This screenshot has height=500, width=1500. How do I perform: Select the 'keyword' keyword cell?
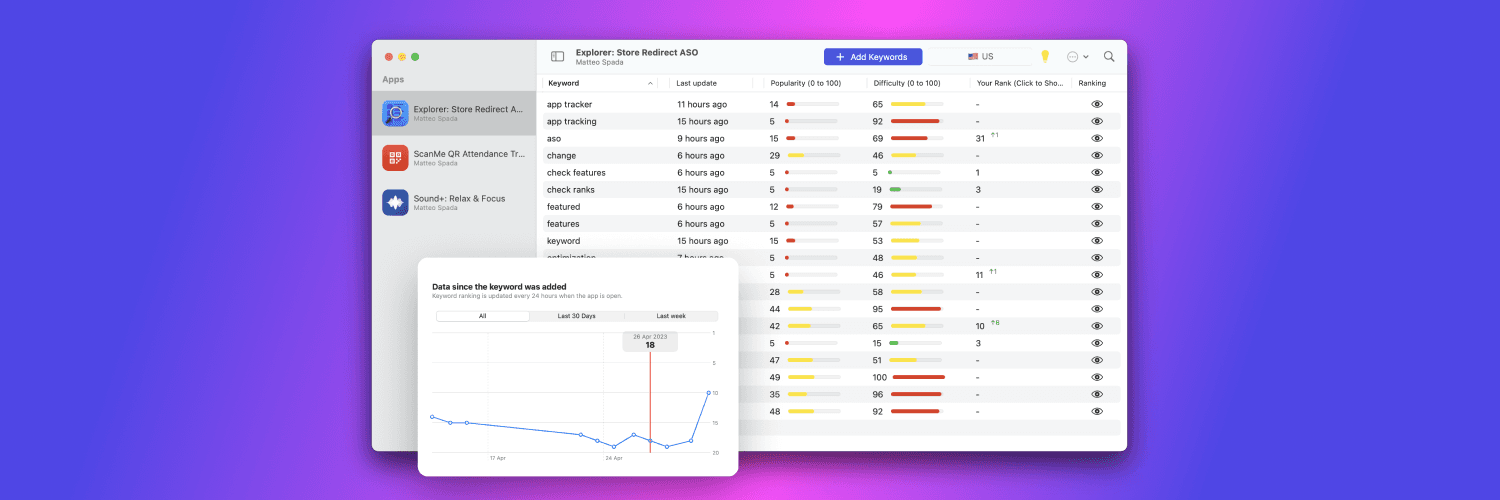(563, 240)
